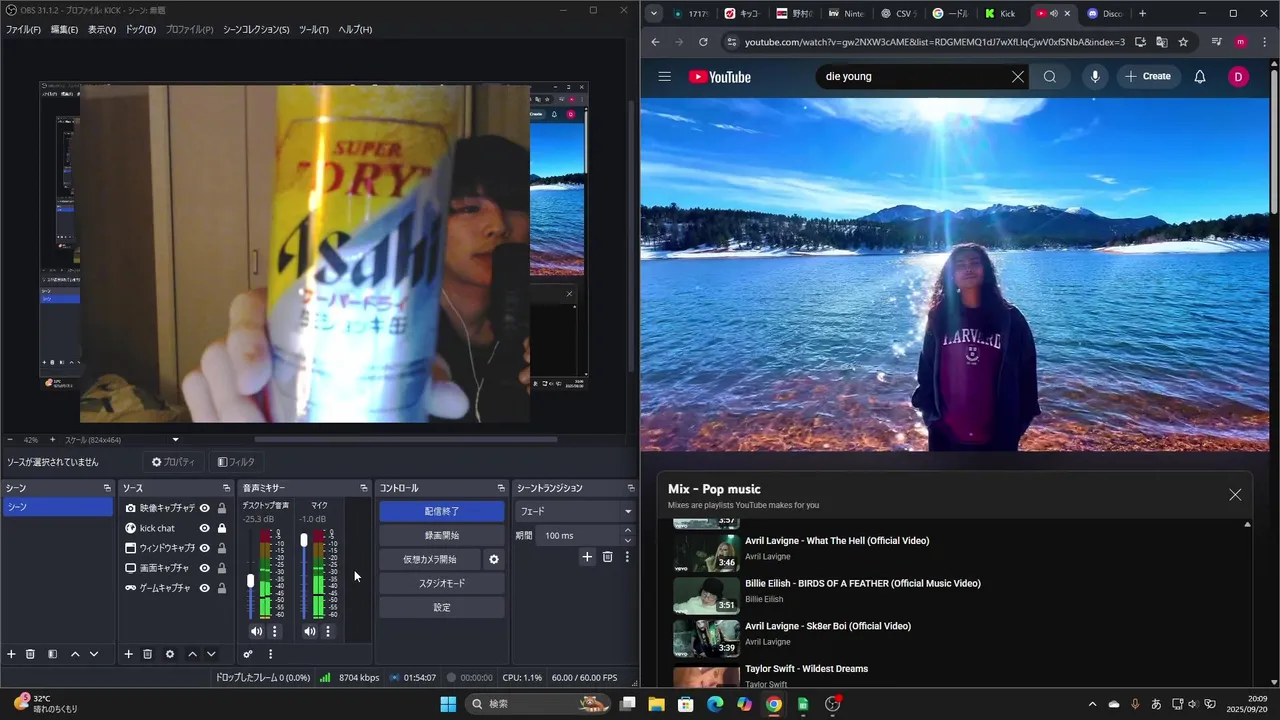Undock the ソース panel via float icon

227,488
